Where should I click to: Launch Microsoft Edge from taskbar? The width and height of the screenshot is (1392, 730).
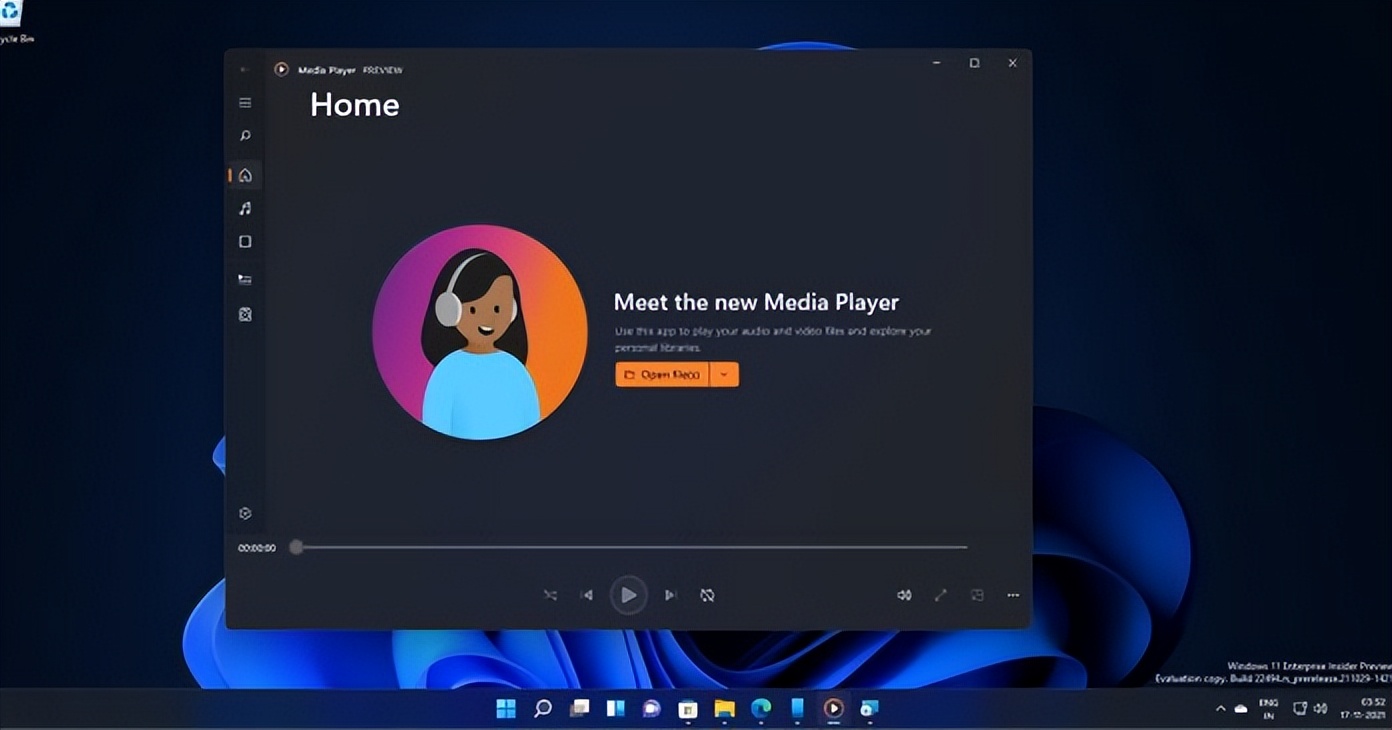(x=761, y=709)
